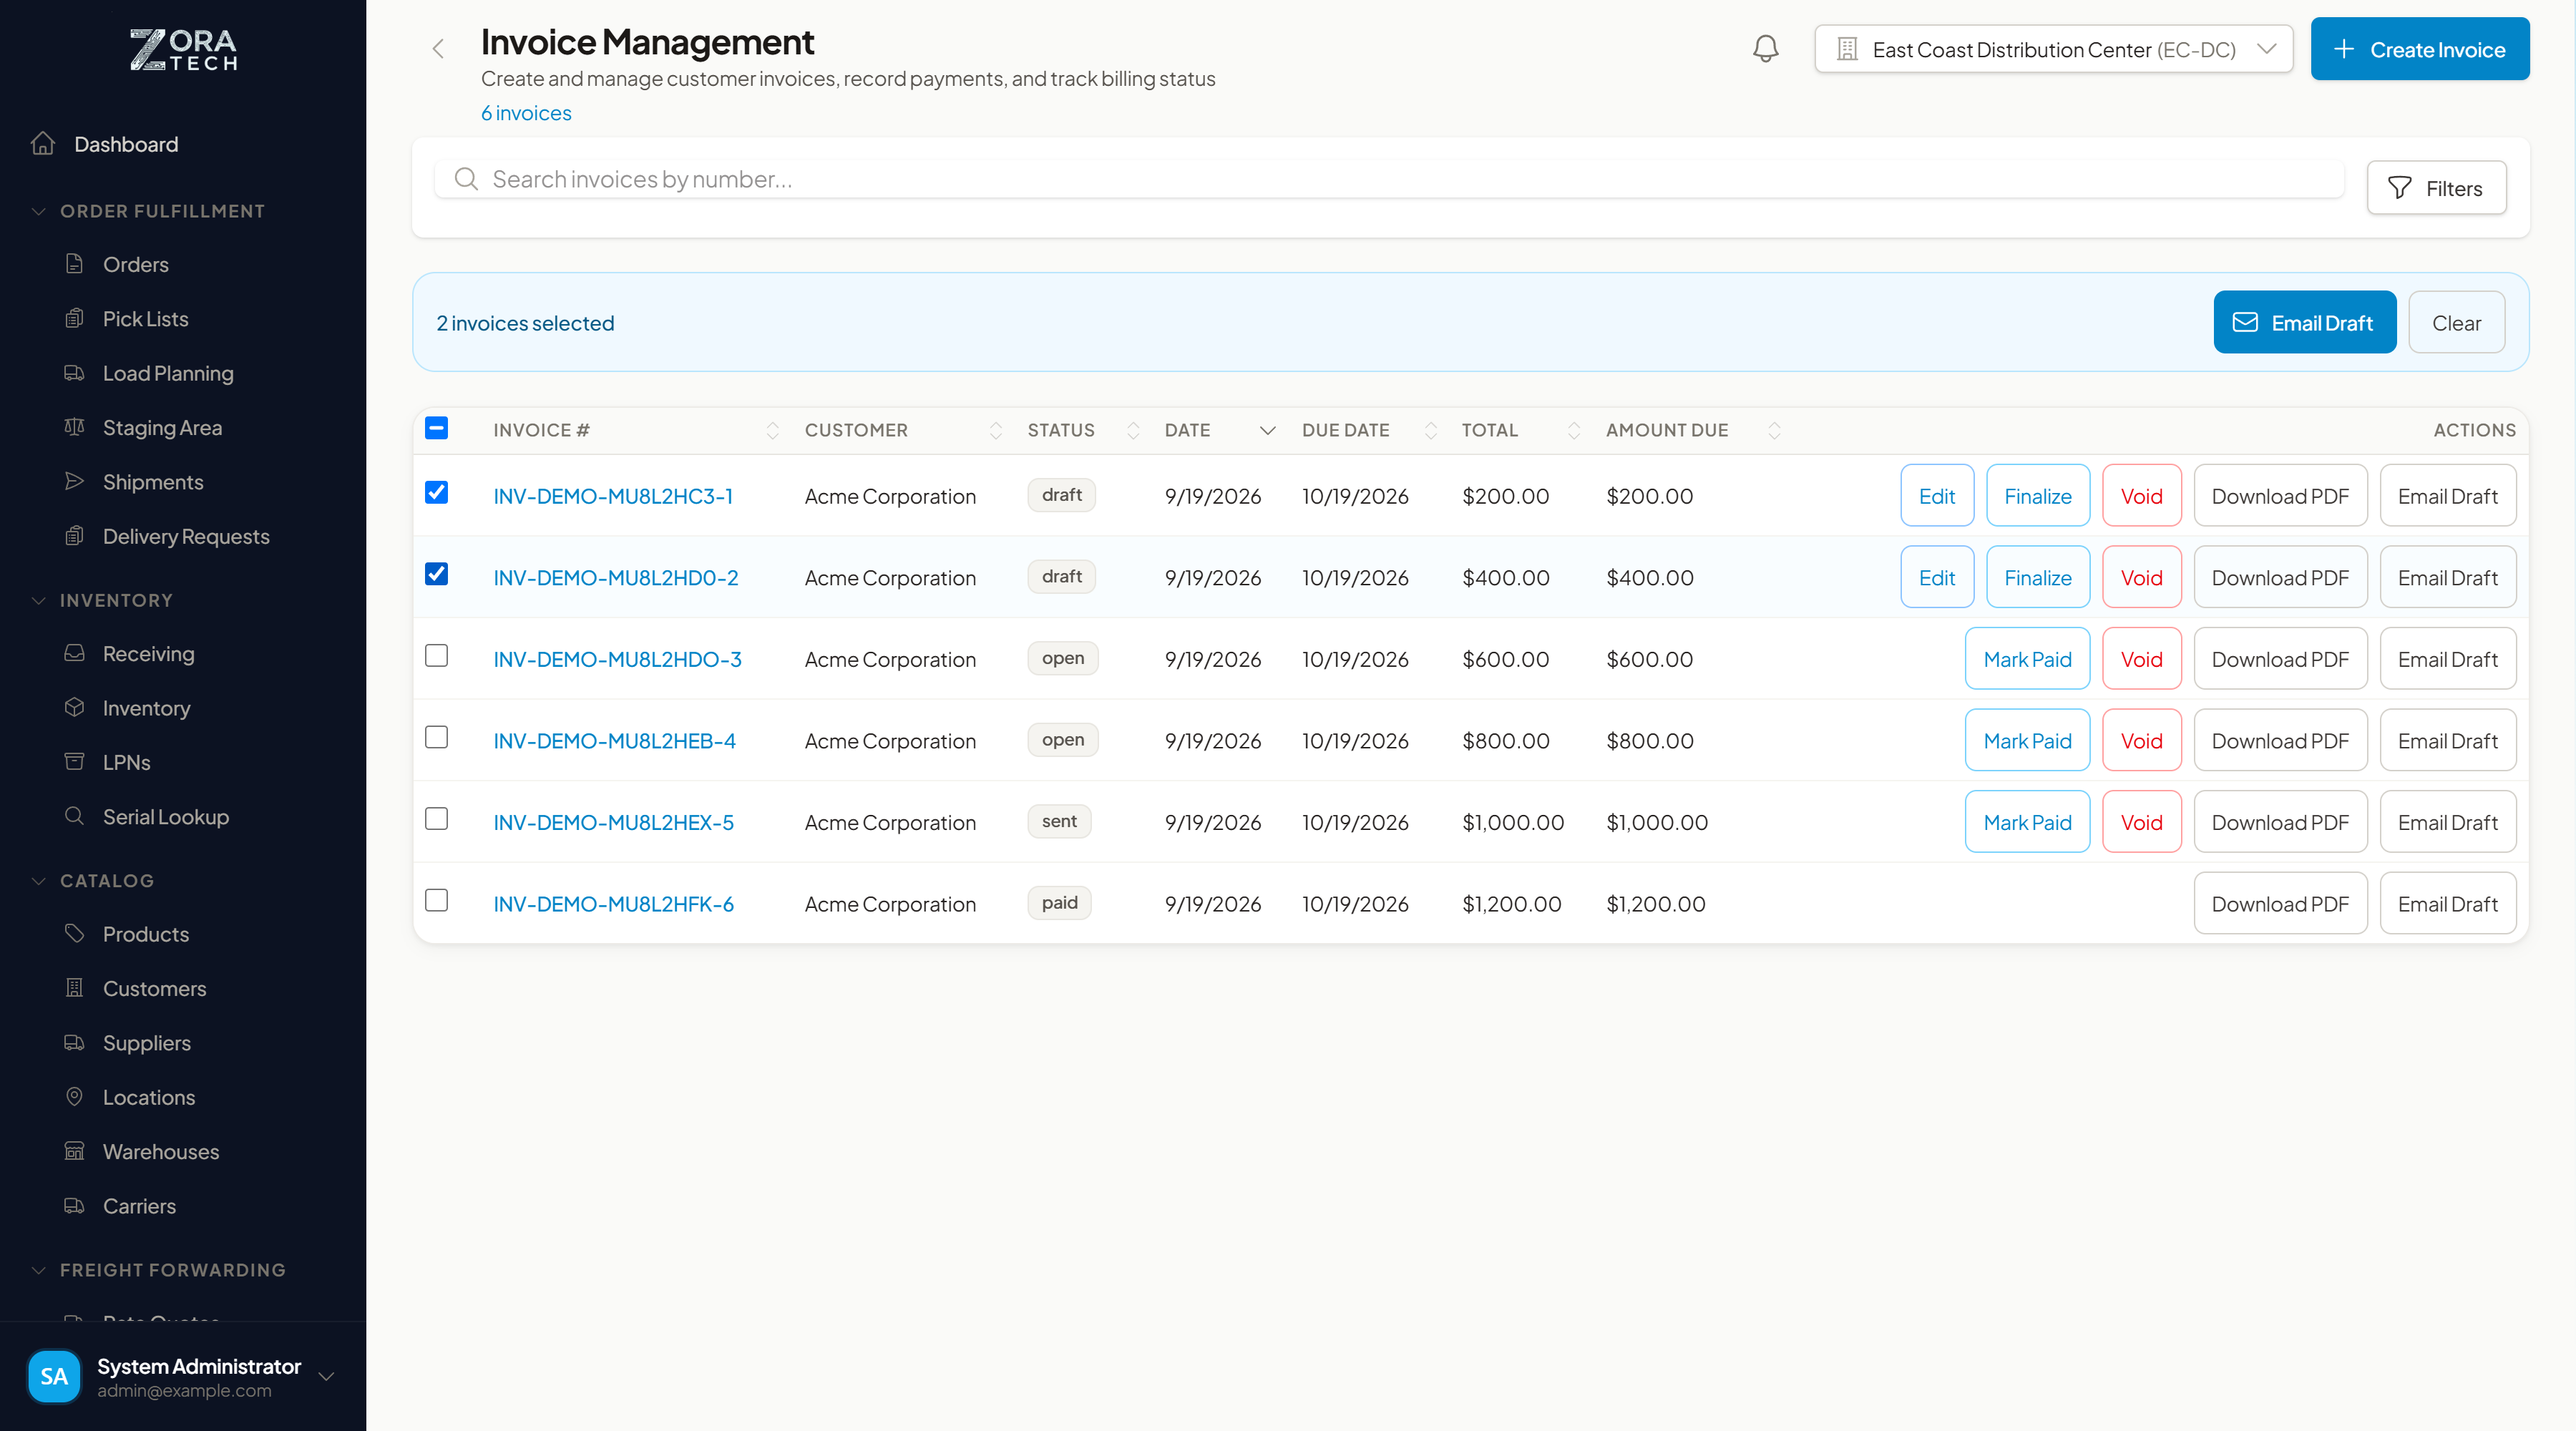Click the 6 invoices count link
This screenshot has width=2576, height=1431.
[526, 113]
